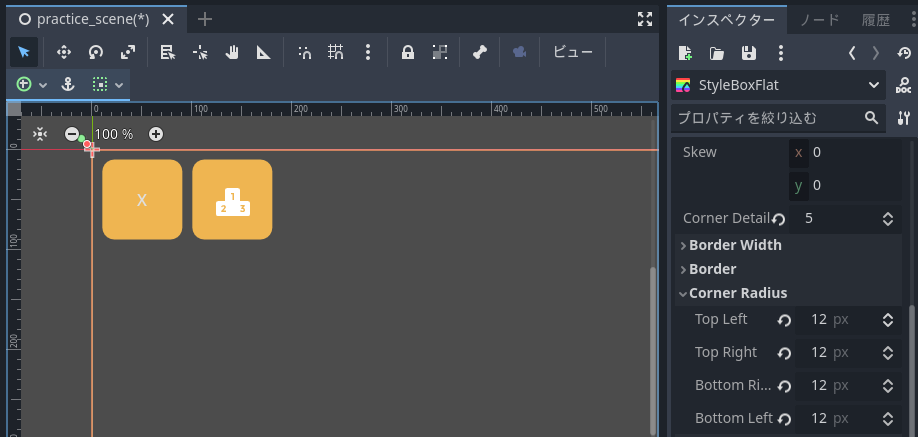
Task: Select the Move mode tool
Action: coord(63,53)
